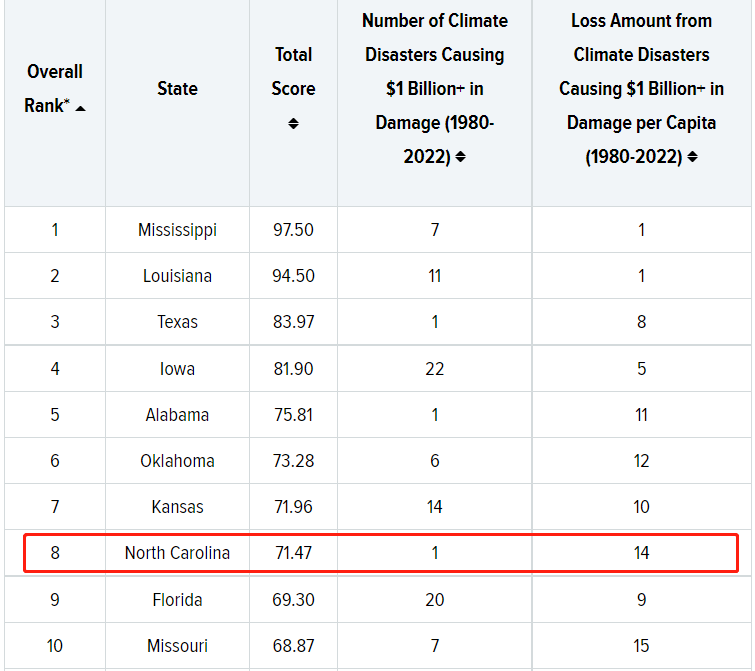Select the Alabama state cell
The height and width of the screenshot is (671, 755).
[x=177, y=415]
